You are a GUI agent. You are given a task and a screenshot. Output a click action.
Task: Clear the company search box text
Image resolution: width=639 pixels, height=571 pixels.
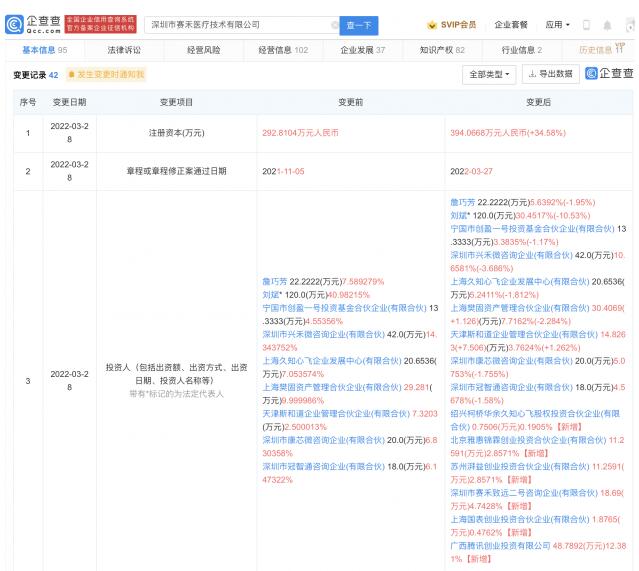coord(335,25)
